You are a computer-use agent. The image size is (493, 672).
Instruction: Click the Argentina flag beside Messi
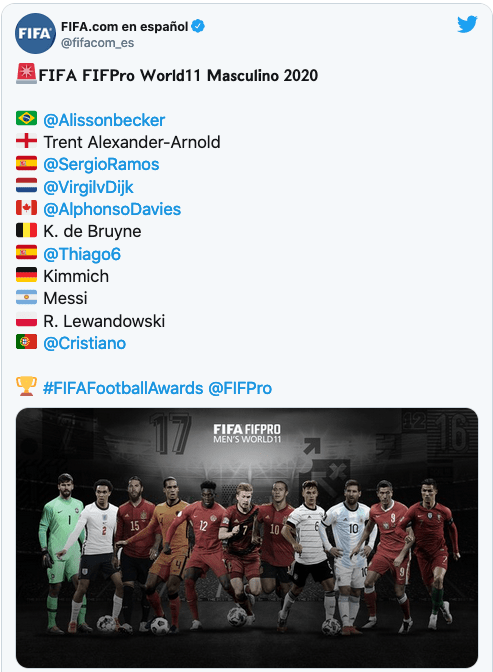(x=27, y=297)
